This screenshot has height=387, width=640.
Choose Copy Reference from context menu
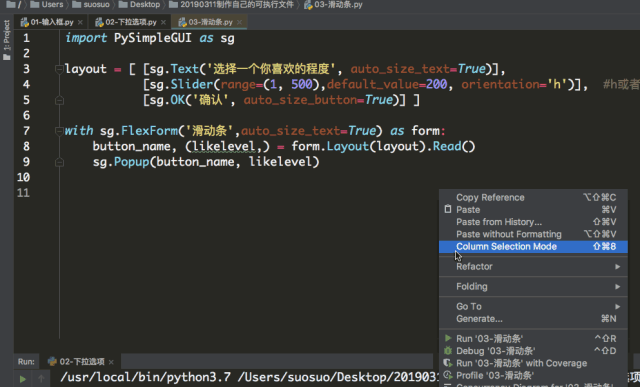tap(533, 198)
